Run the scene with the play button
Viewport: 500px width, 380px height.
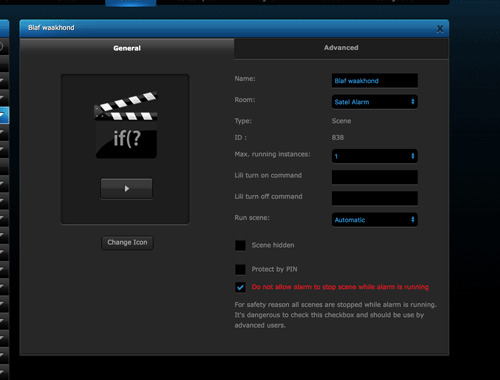127,188
